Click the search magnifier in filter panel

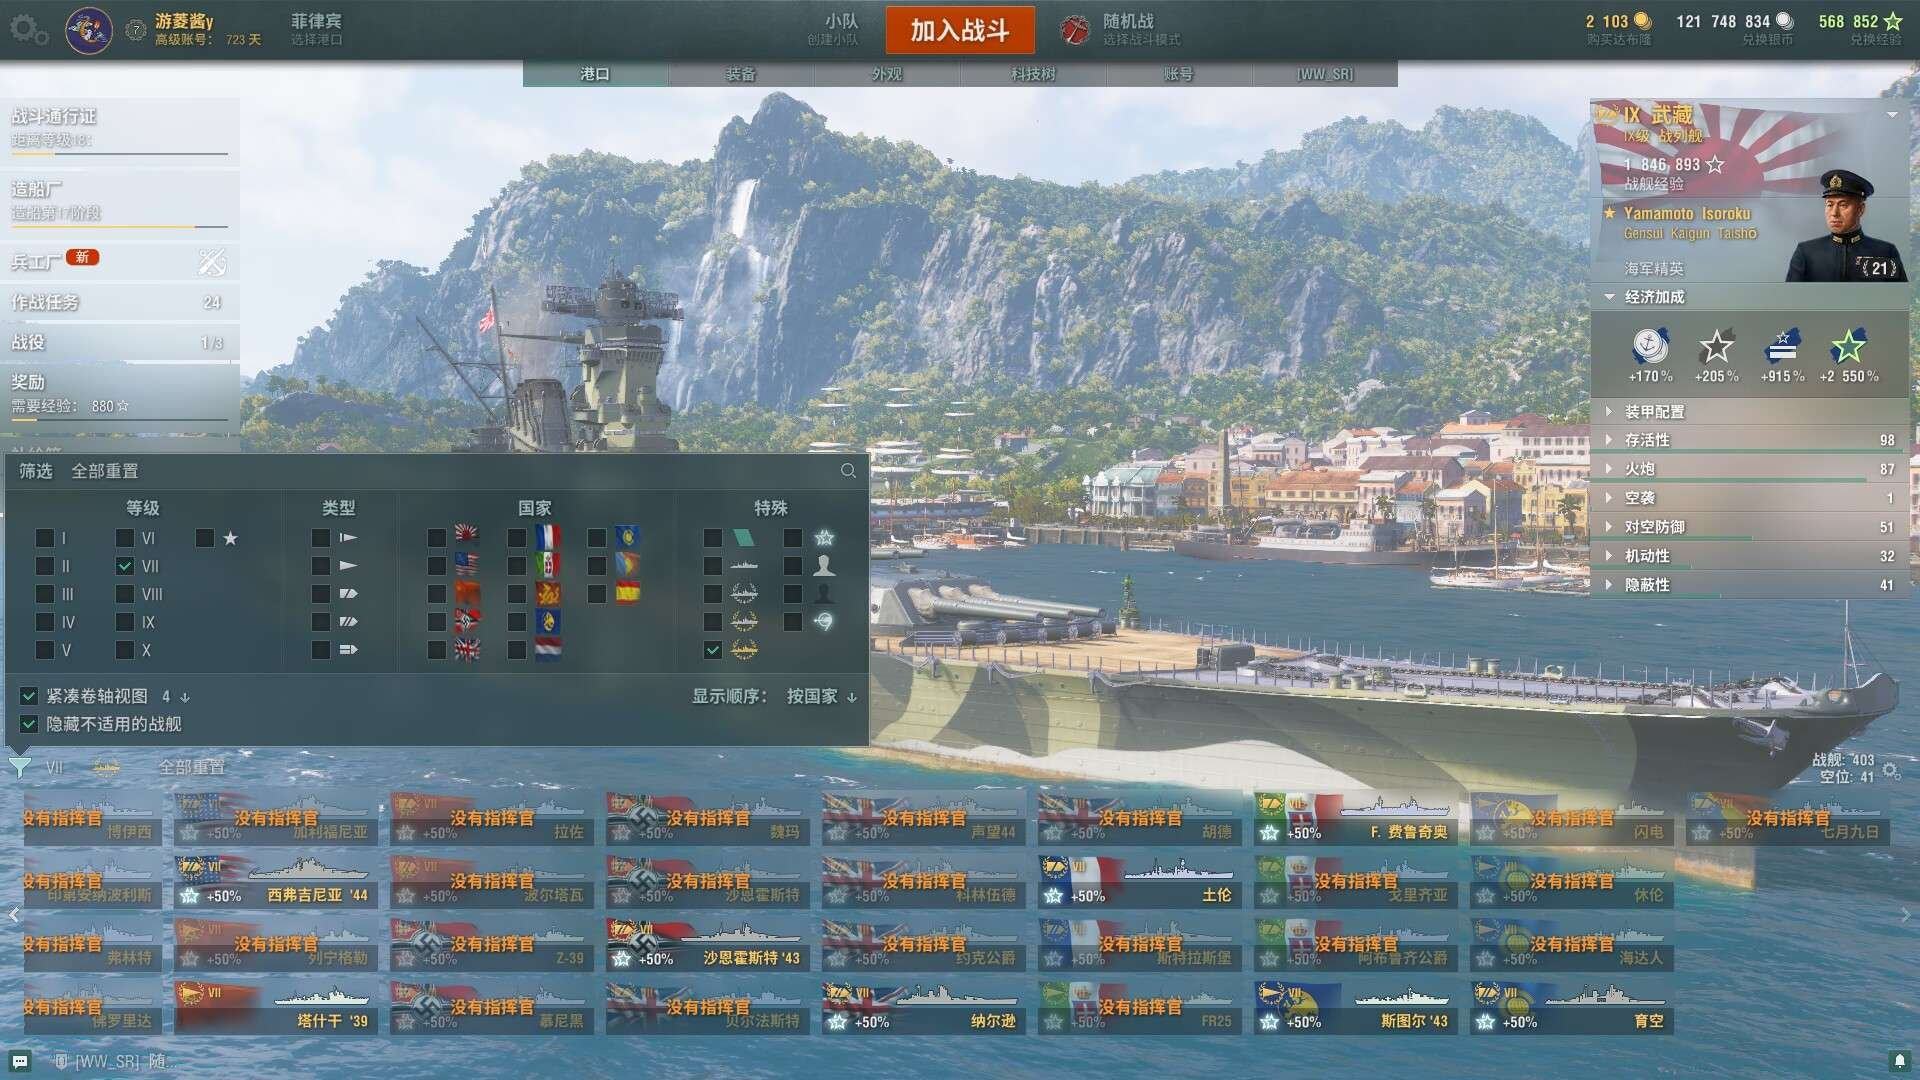848,471
